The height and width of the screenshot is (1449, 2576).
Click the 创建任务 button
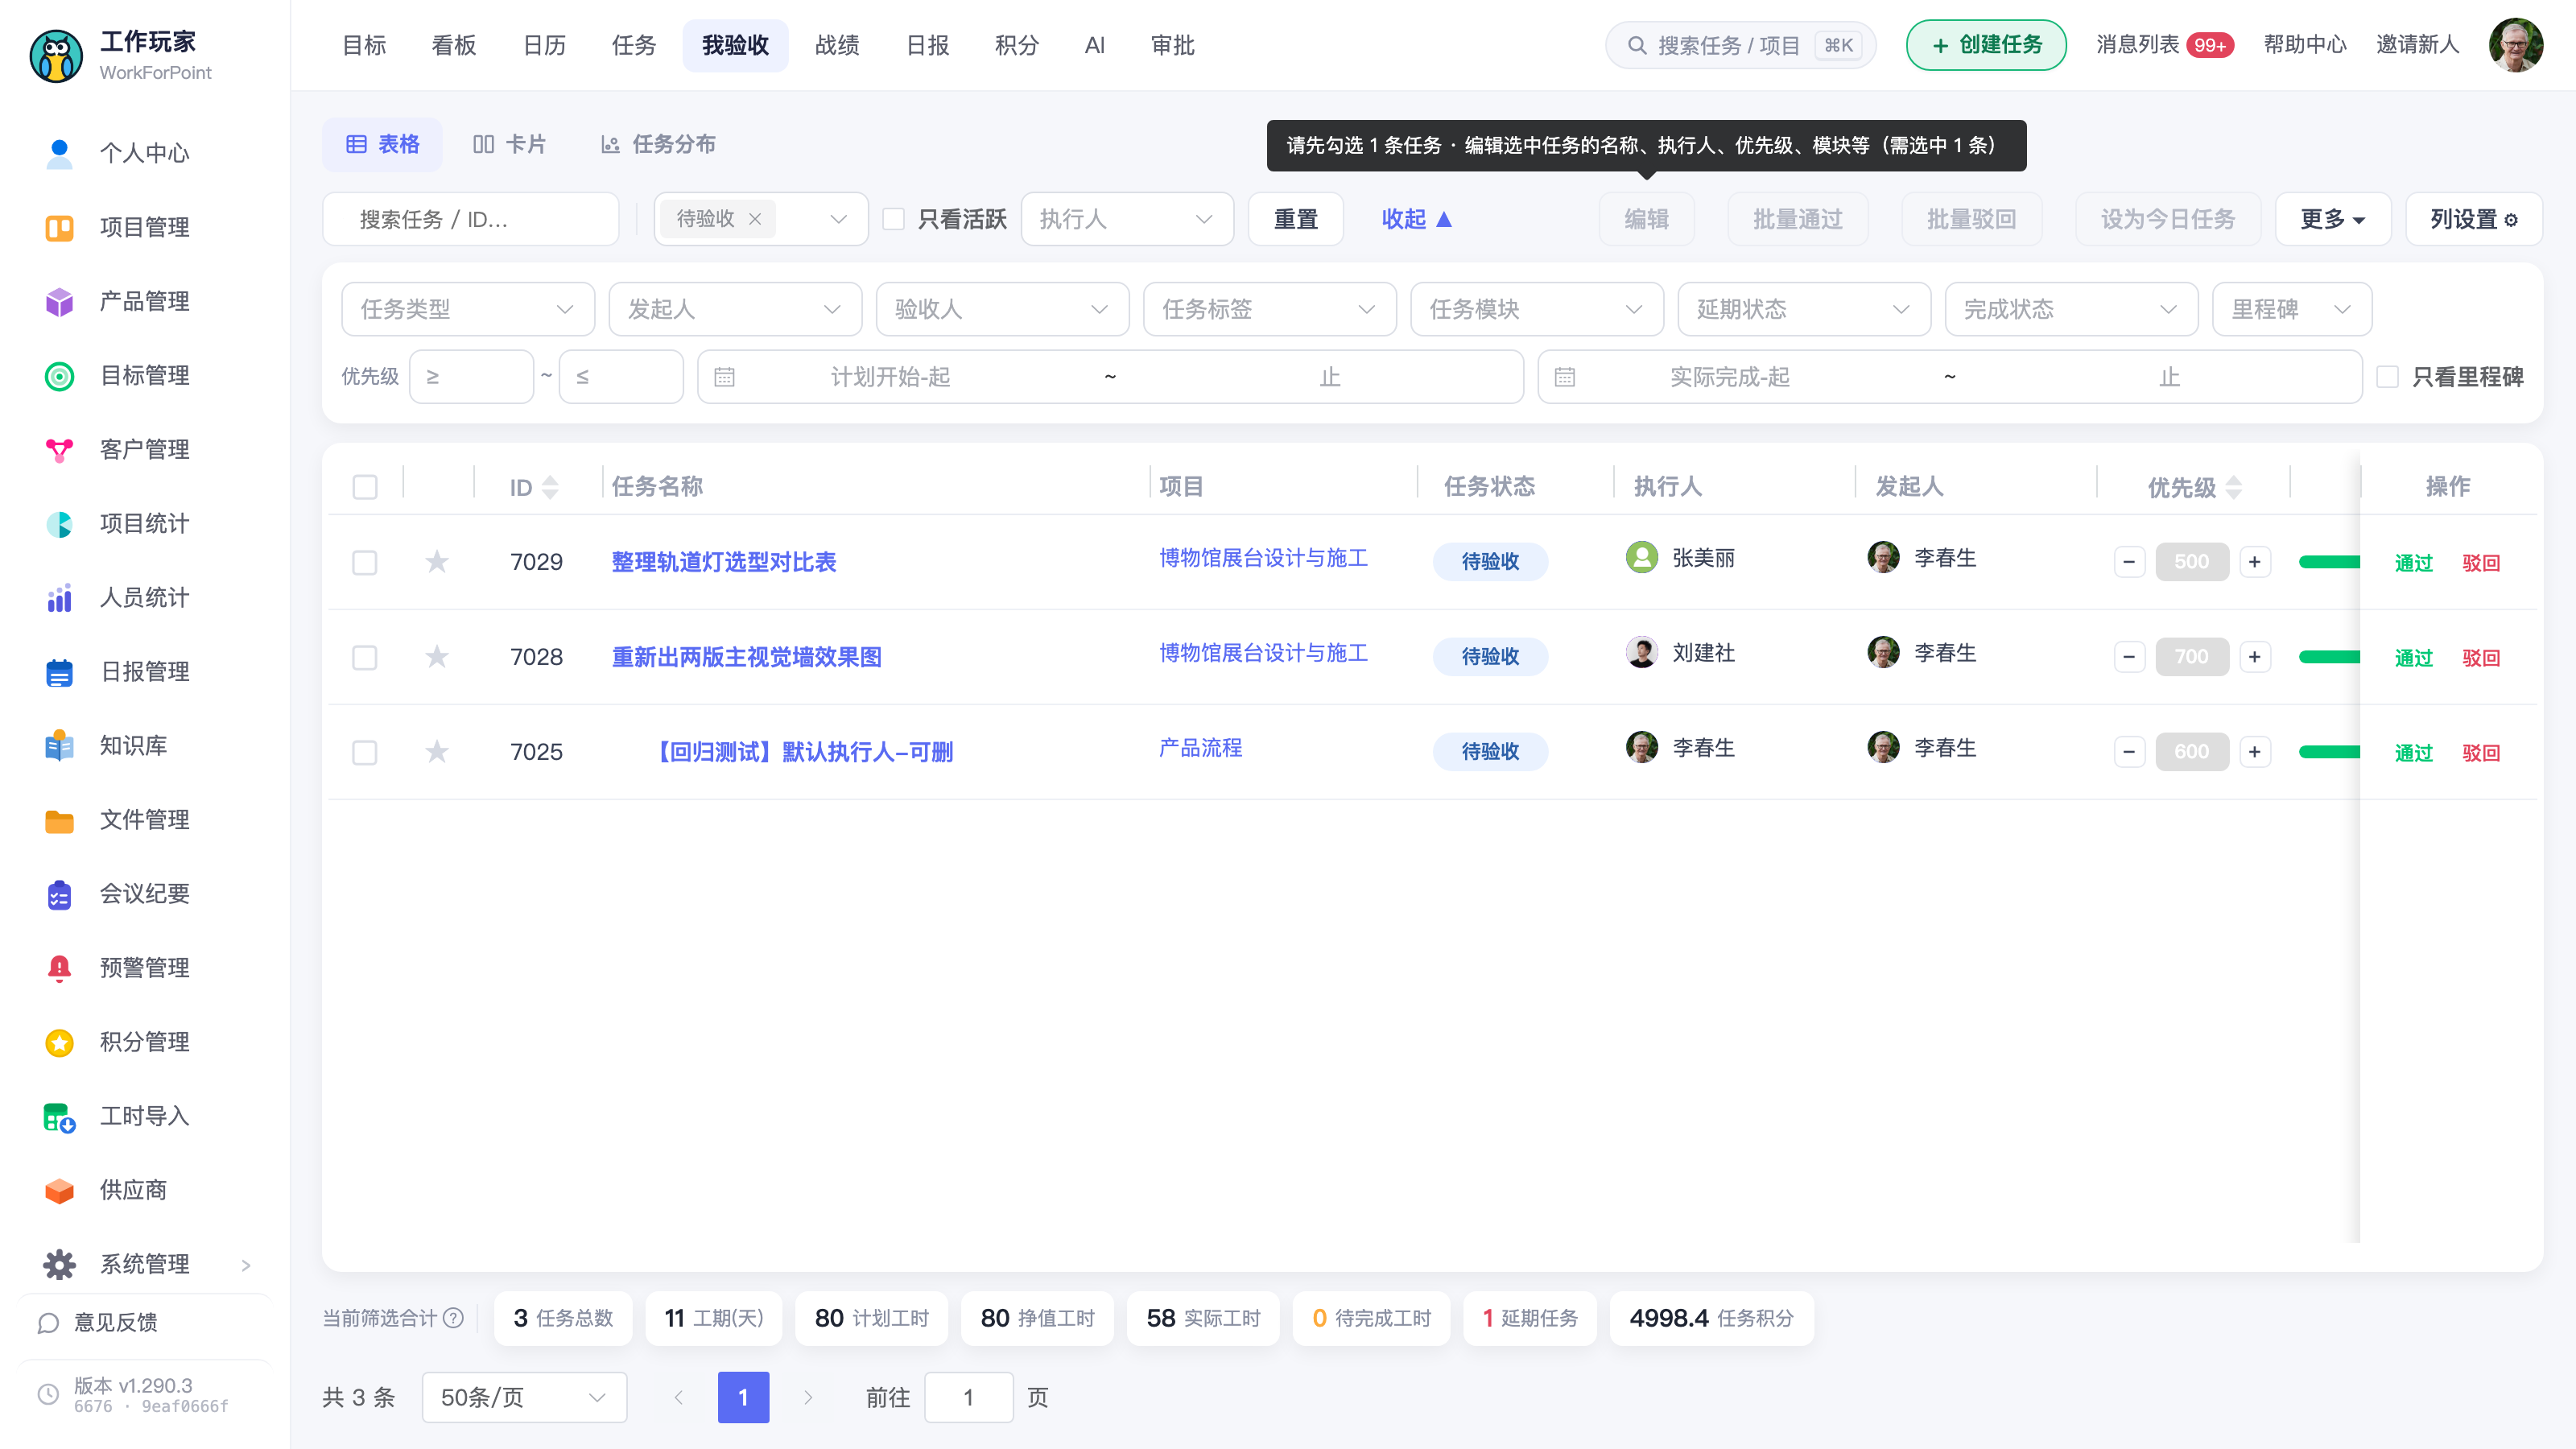[x=1986, y=45]
